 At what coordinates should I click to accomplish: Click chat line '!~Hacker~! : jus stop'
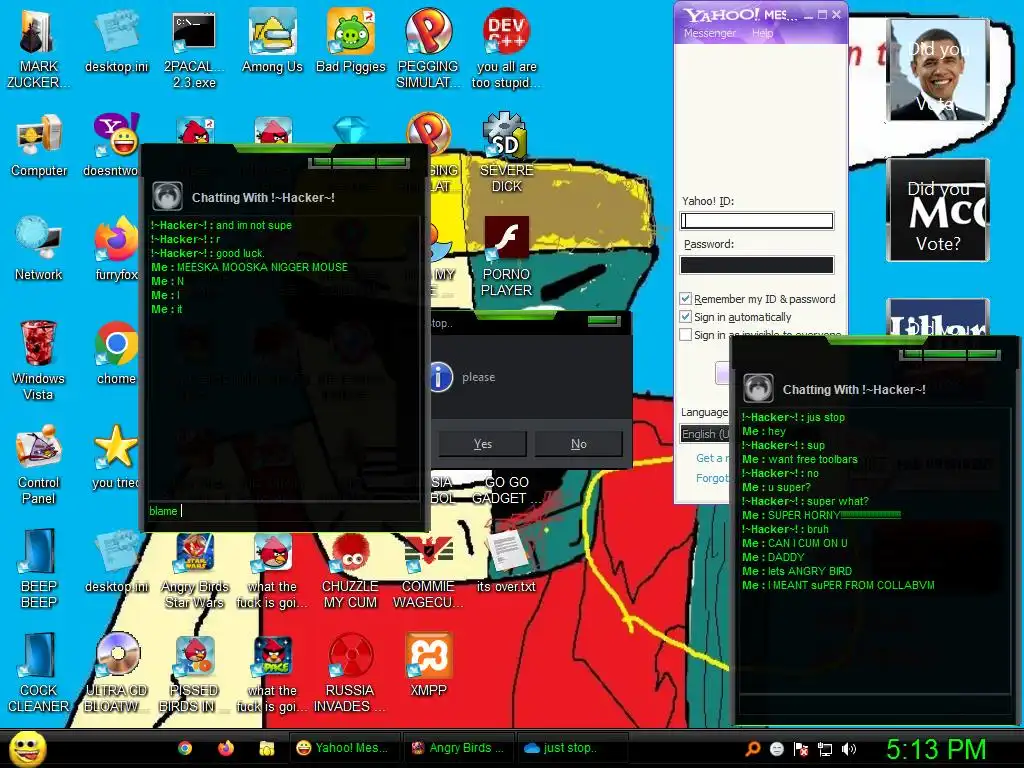point(793,417)
